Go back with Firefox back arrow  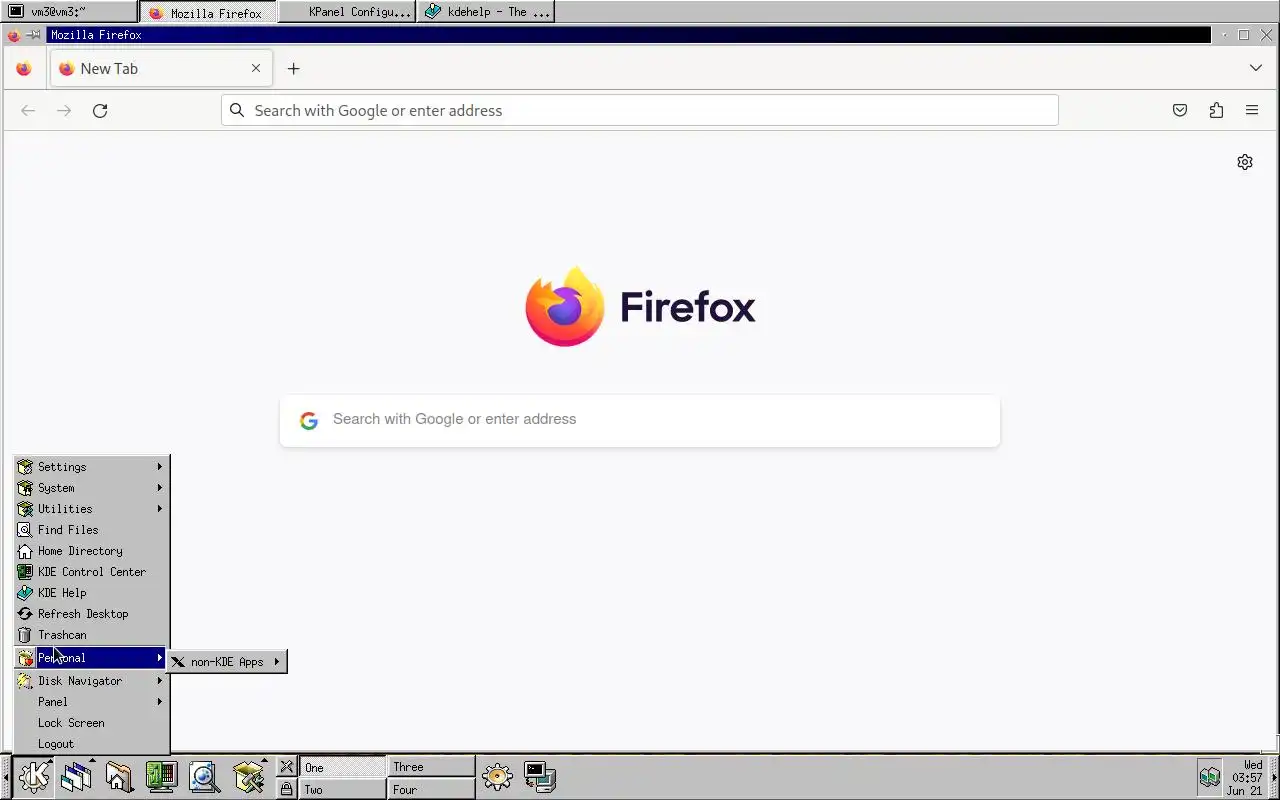coord(28,111)
